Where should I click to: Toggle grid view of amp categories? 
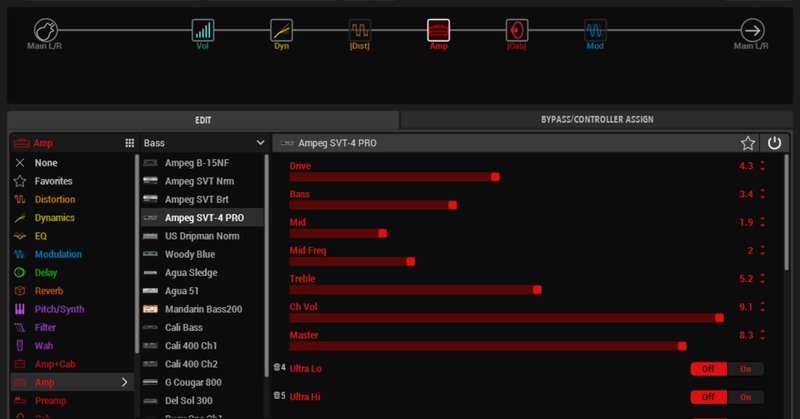coord(130,143)
